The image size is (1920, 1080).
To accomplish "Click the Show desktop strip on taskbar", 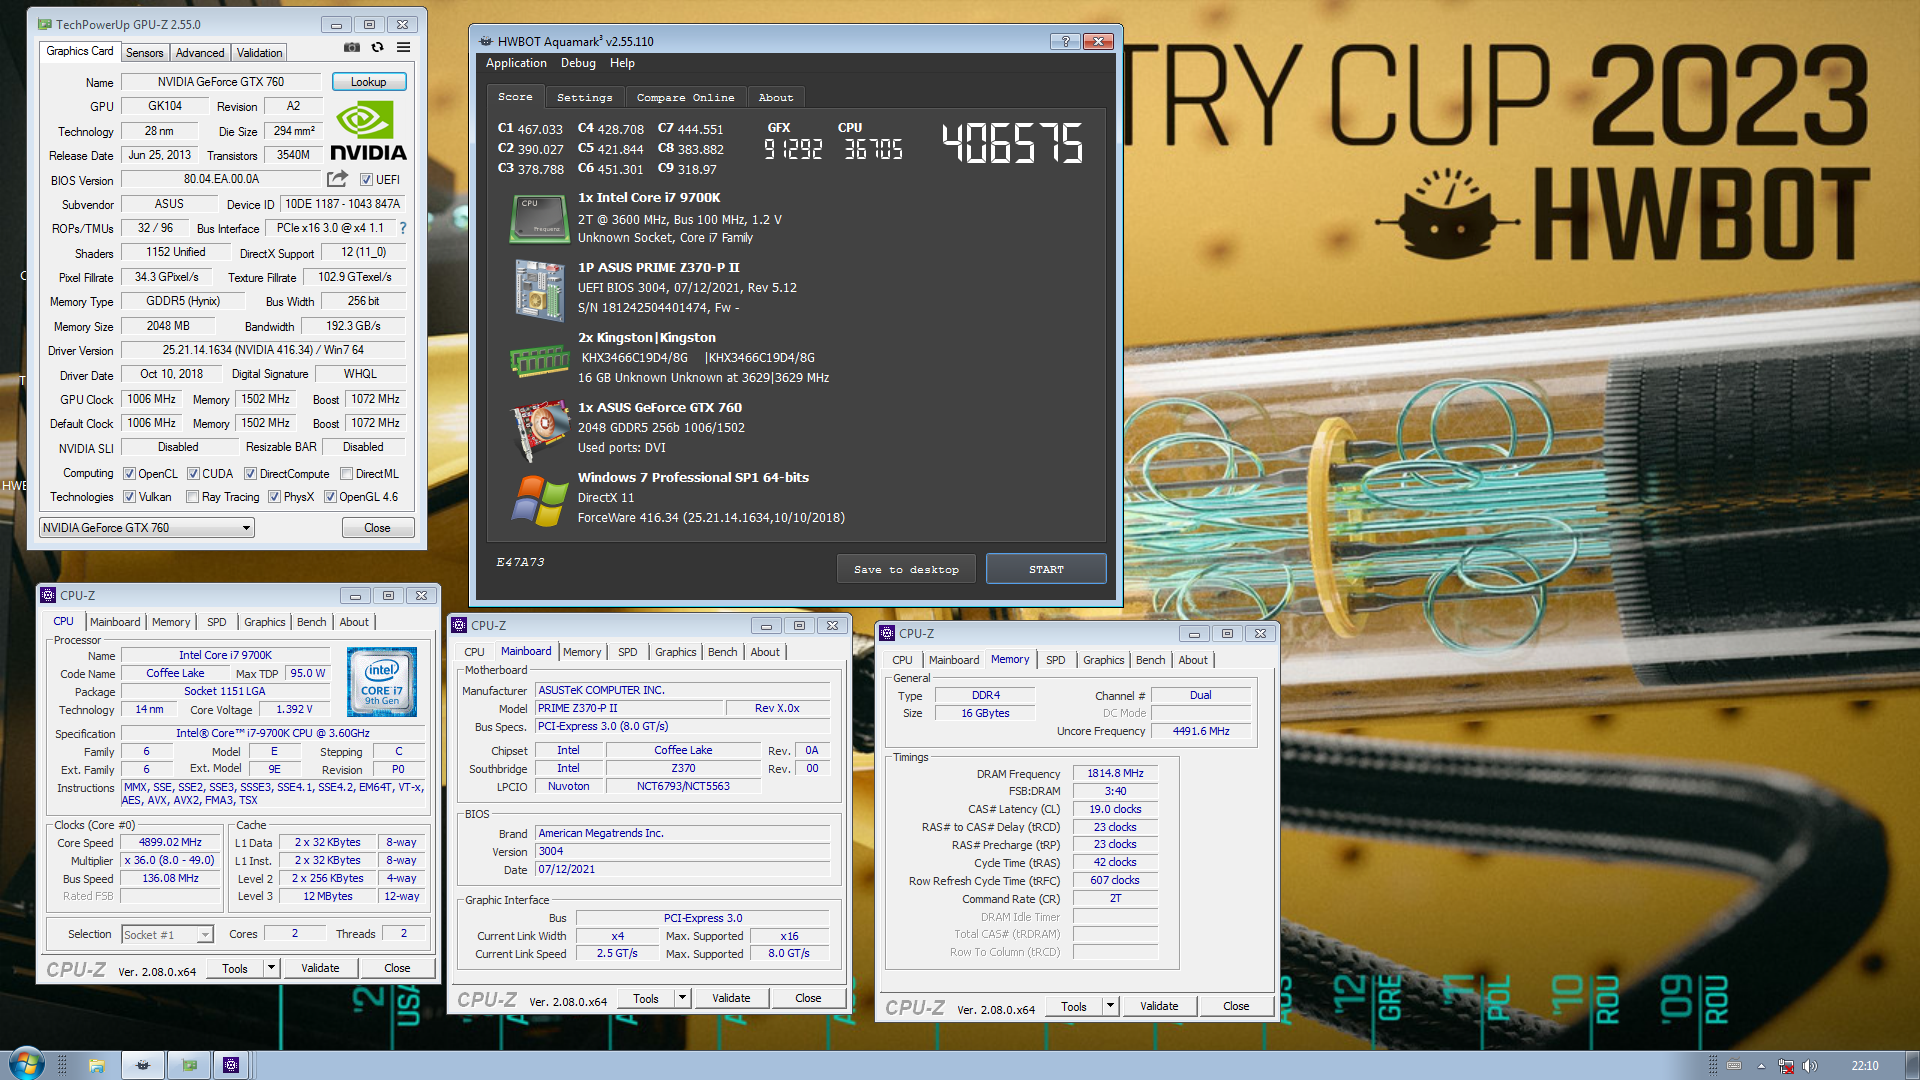I will [x=1912, y=1065].
